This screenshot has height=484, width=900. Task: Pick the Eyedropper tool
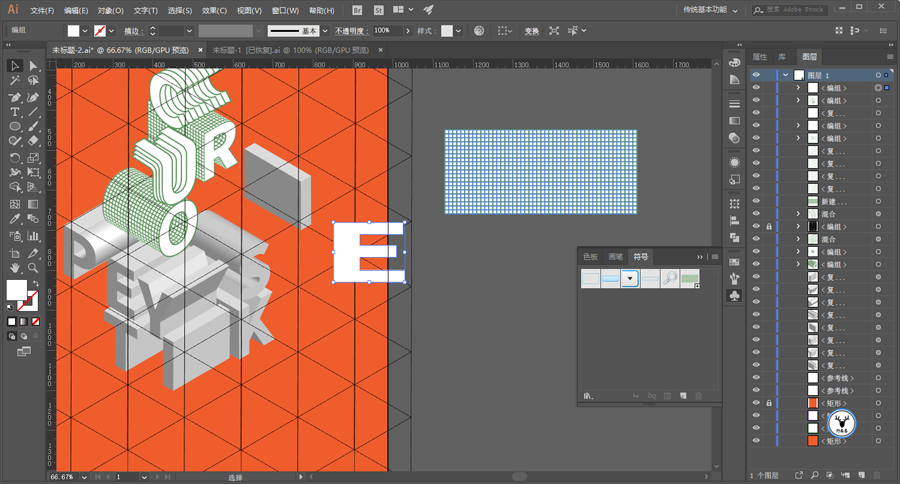[15, 219]
